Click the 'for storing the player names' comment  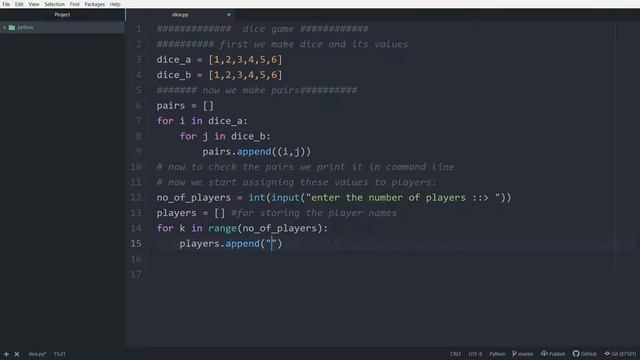point(314,213)
